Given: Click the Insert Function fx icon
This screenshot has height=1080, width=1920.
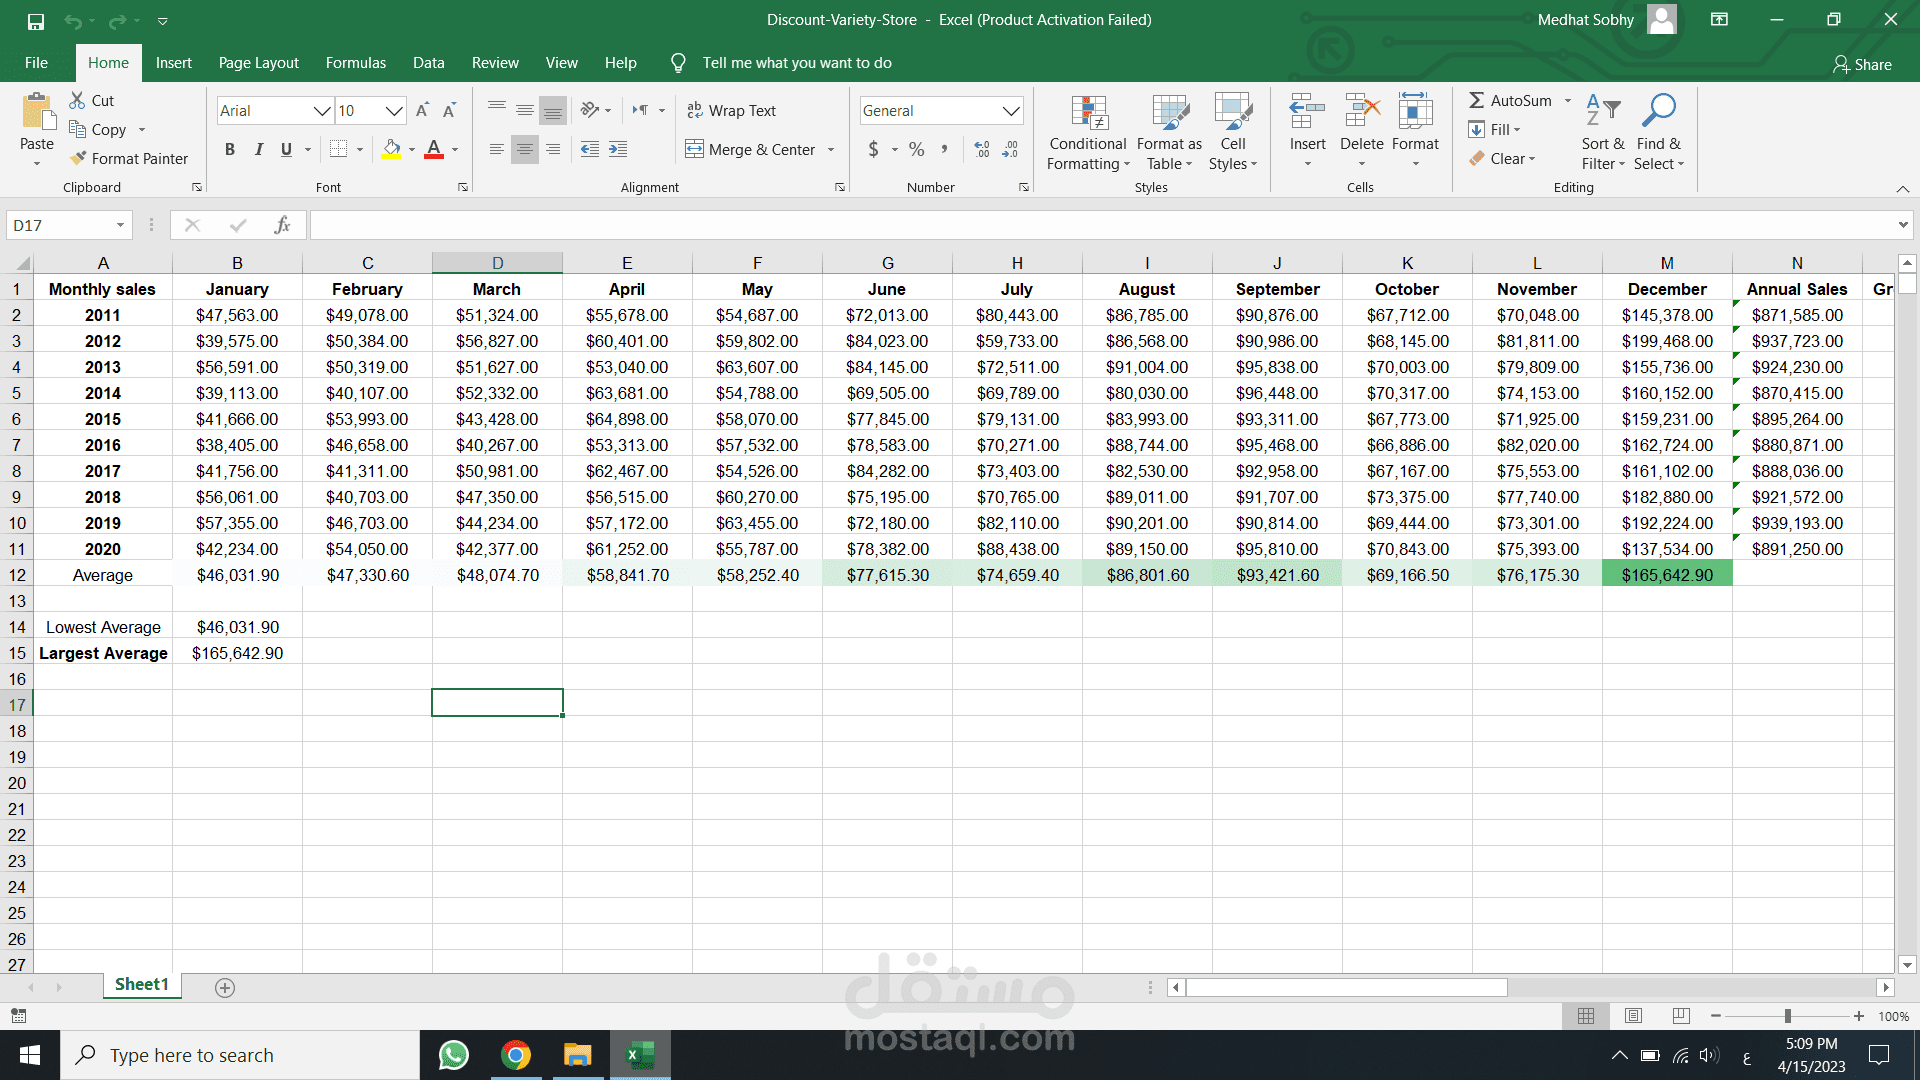Looking at the screenshot, I should coord(282,225).
